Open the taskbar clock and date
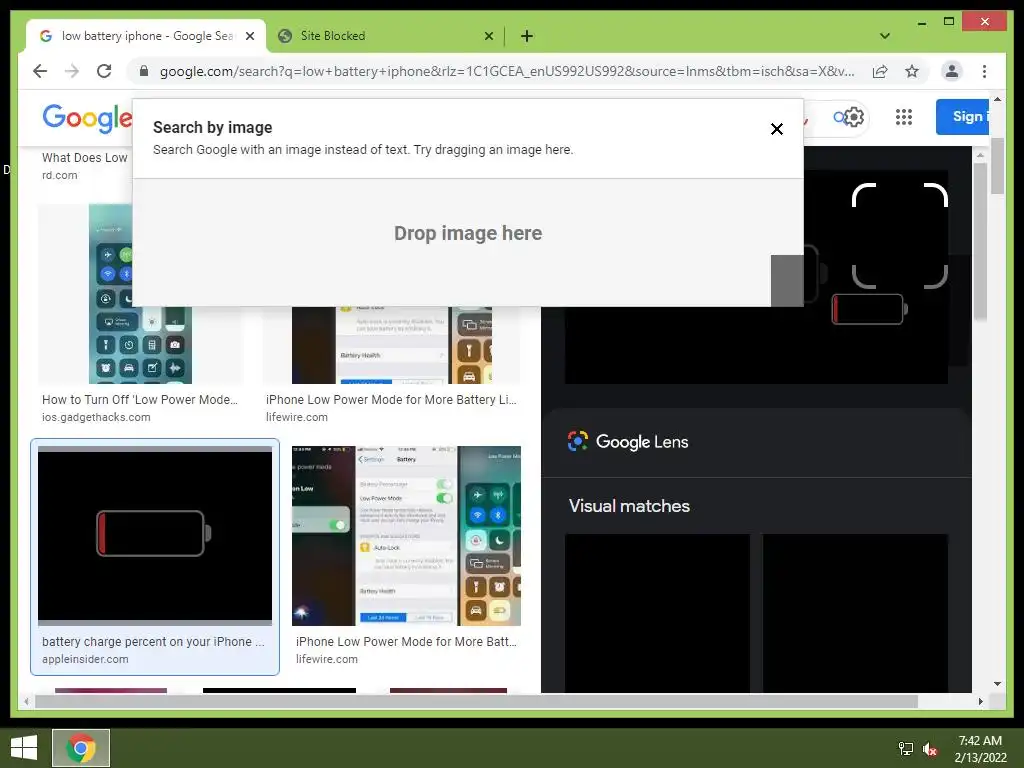This screenshot has height=768, width=1024. 980,748
